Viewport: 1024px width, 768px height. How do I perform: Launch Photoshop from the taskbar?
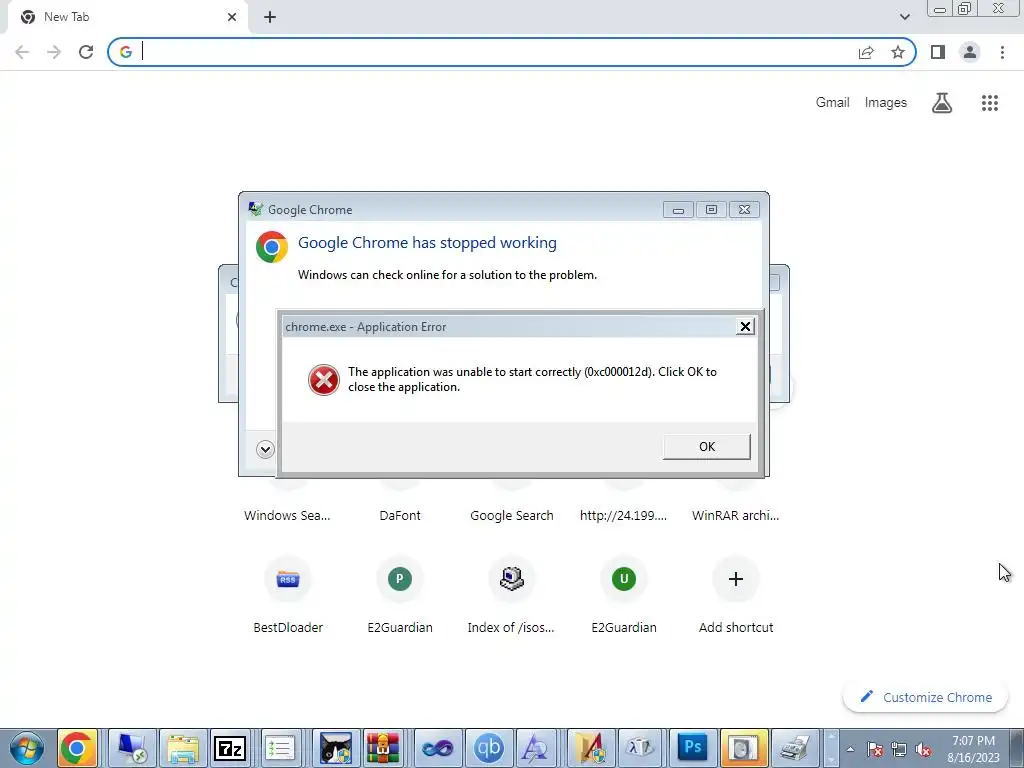[692, 748]
